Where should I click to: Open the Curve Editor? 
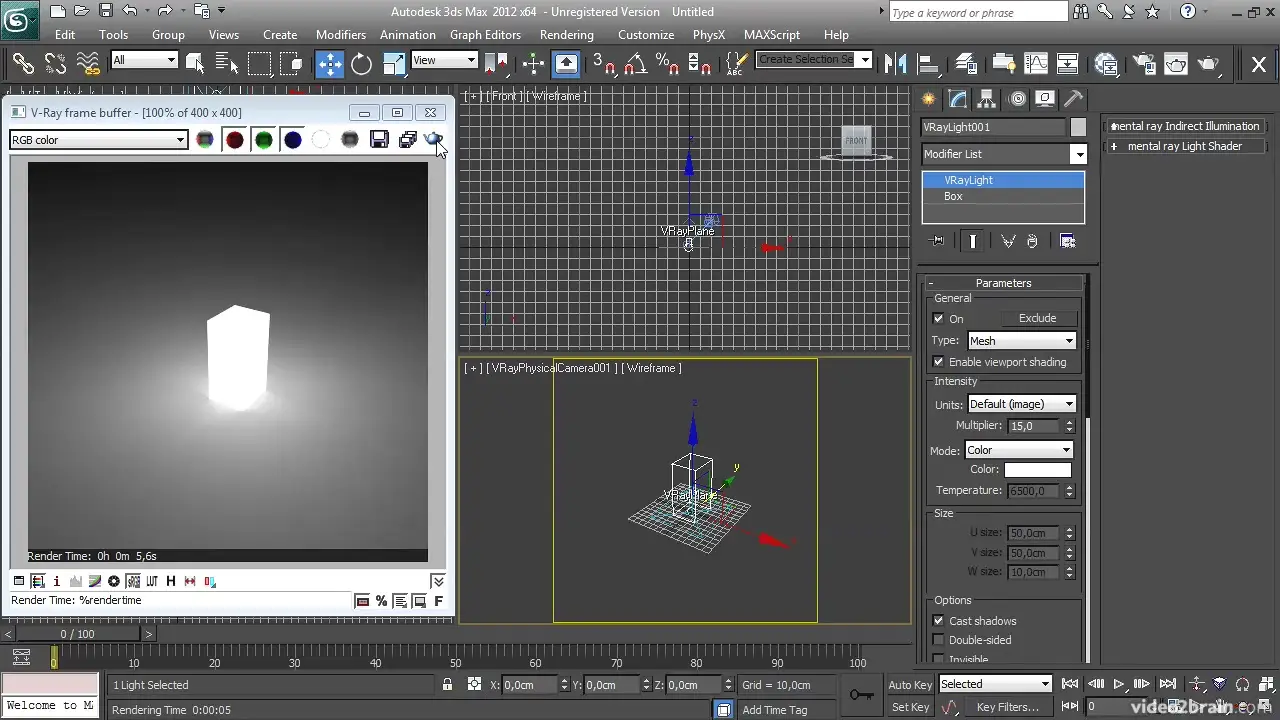click(1036, 64)
